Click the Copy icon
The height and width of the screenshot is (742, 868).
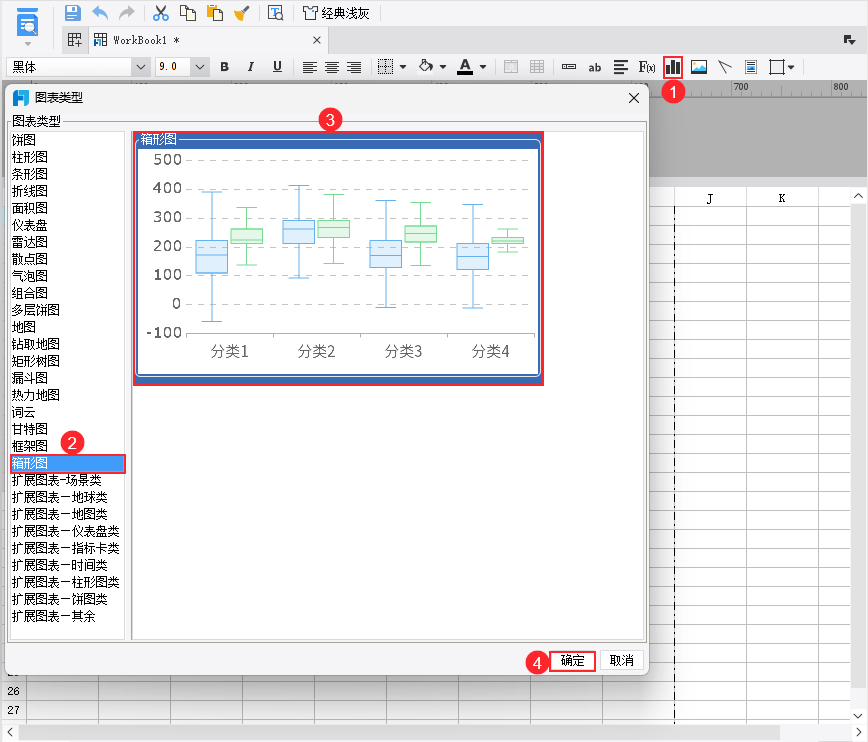(188, 13)
